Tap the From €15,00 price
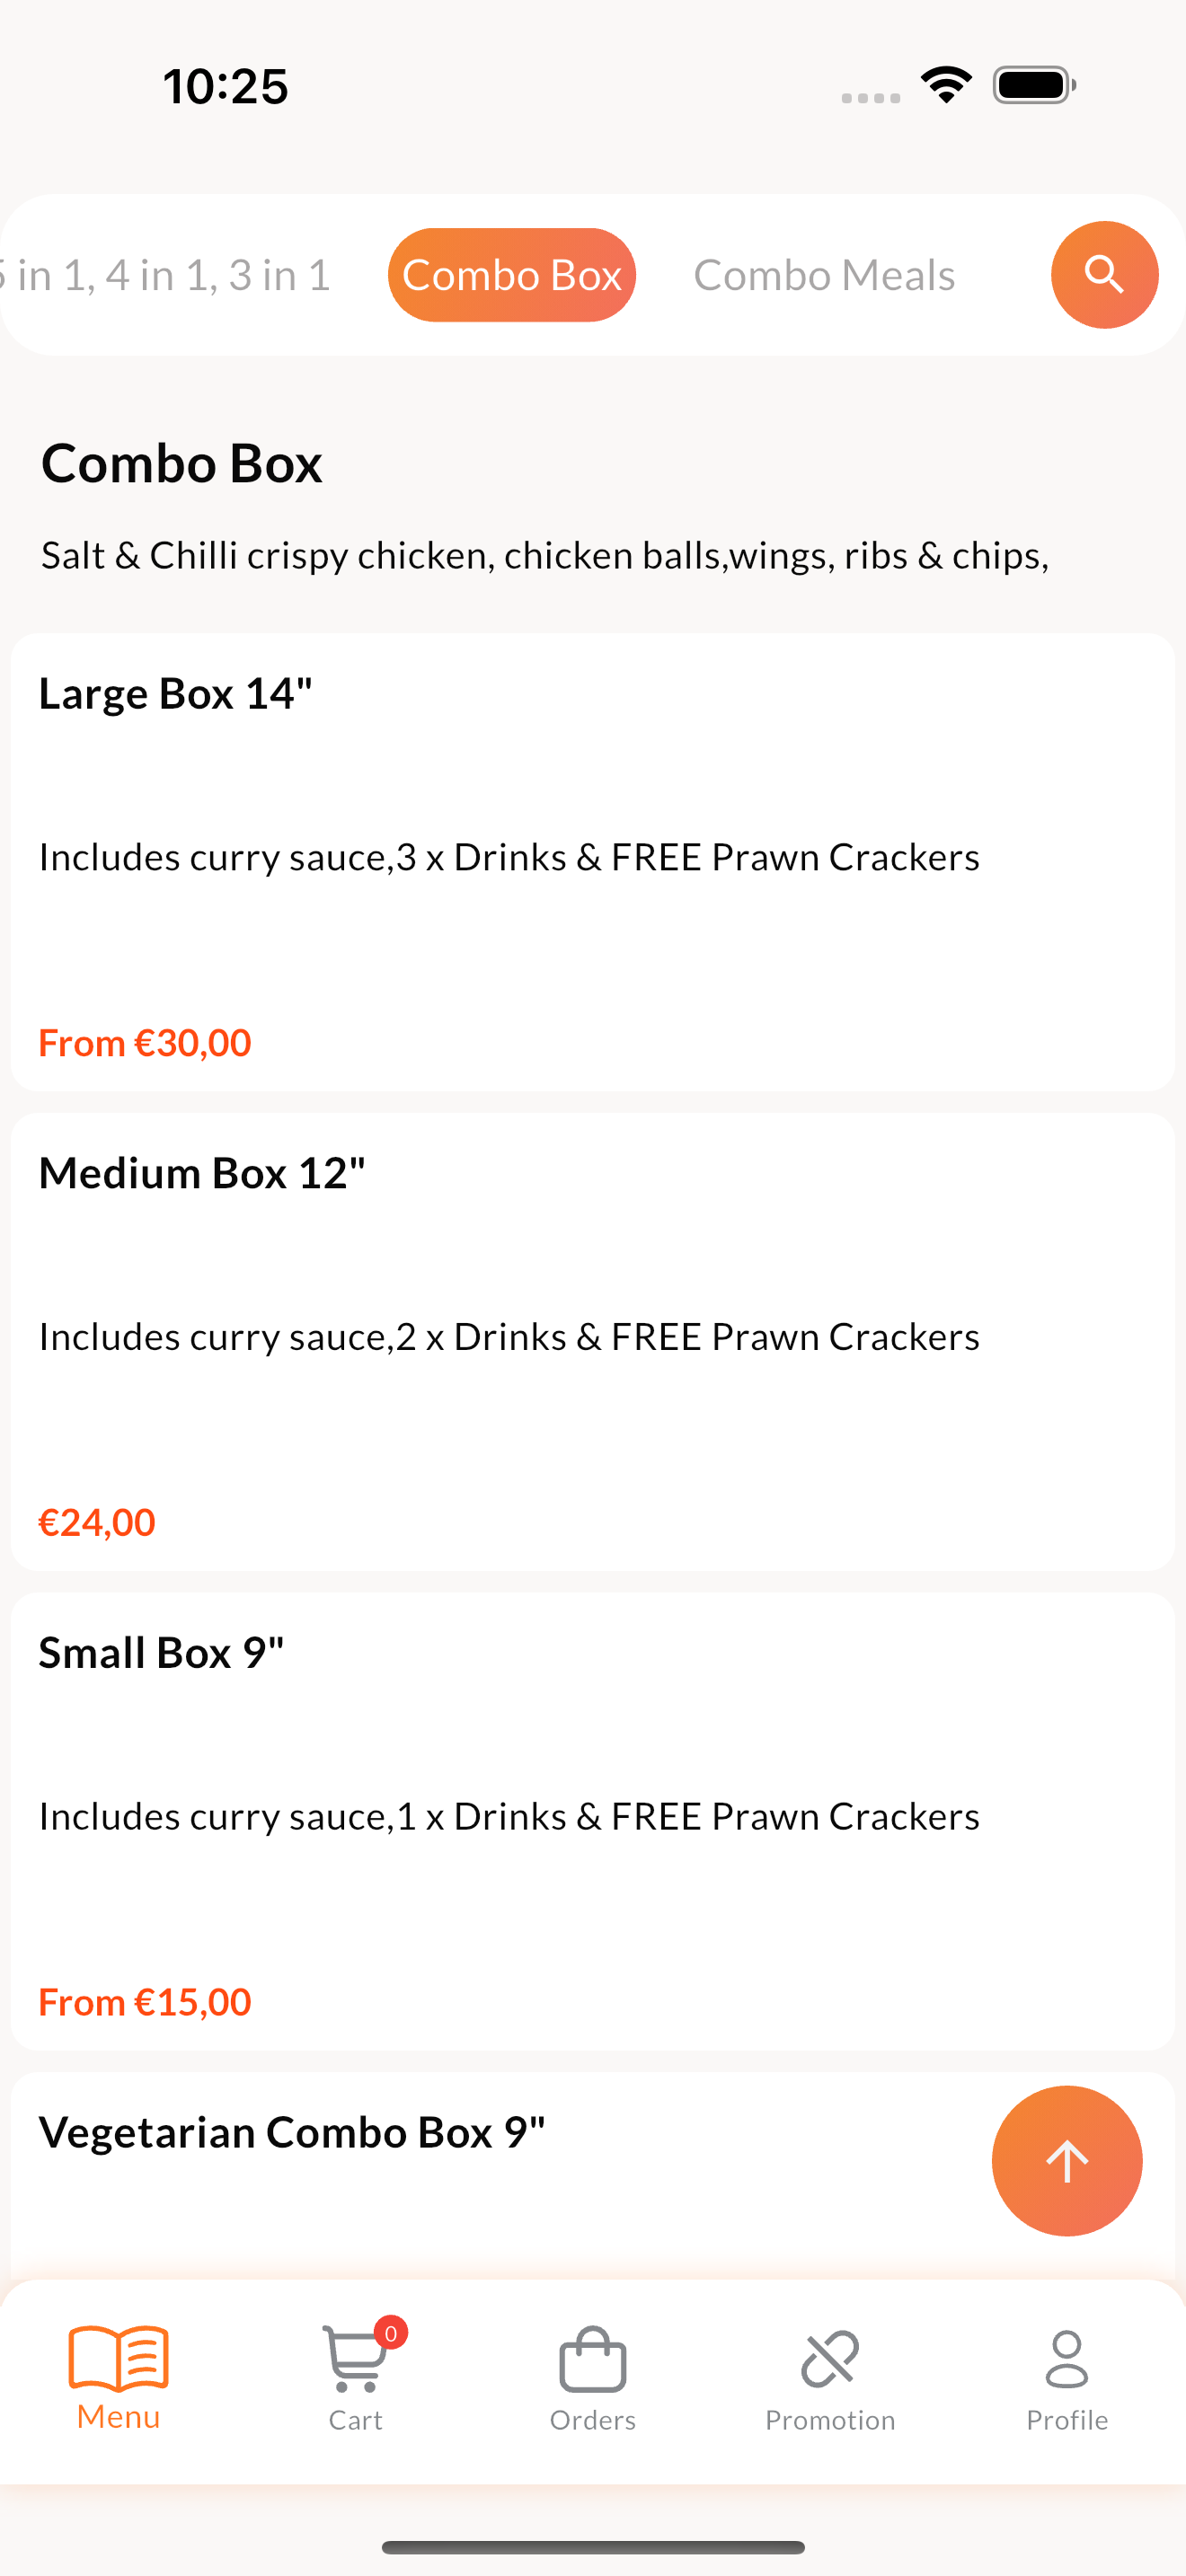1186x2576 pixels. coord(145,2002)
